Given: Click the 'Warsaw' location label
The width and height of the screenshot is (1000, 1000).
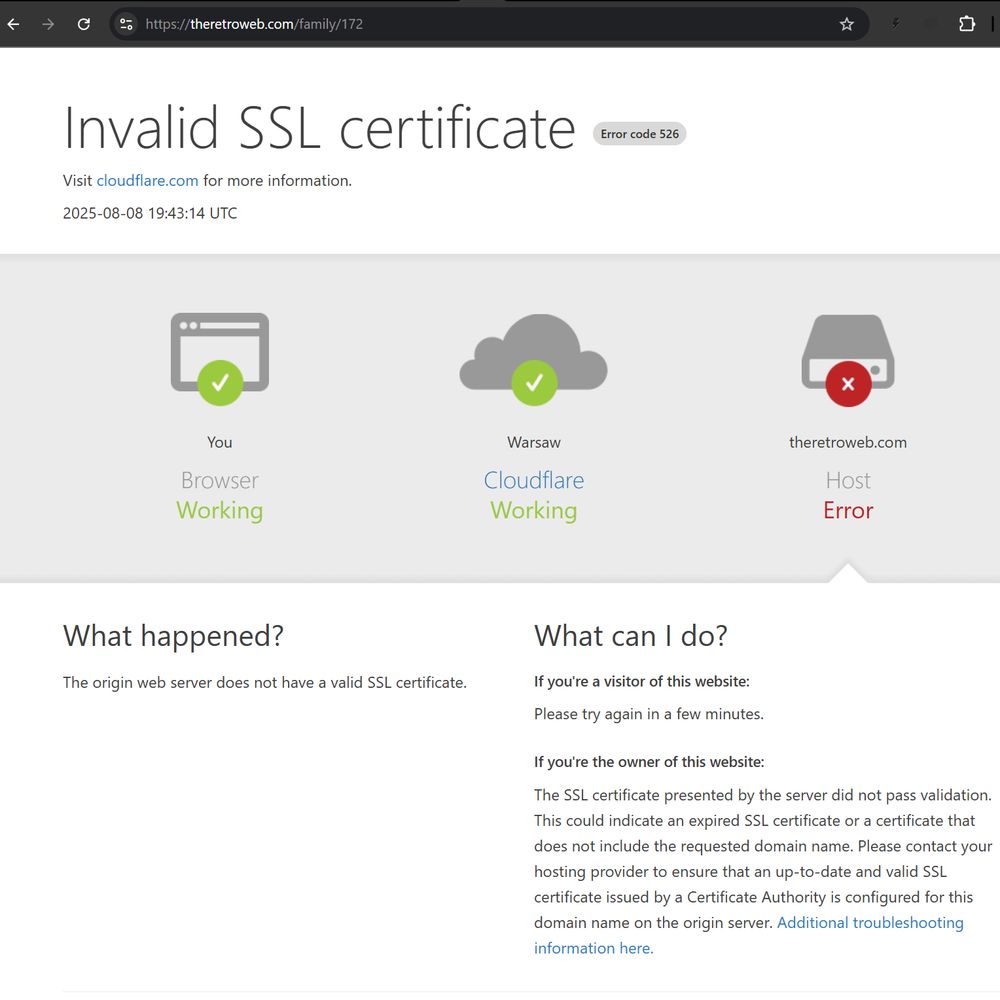Looking at the screenshot, I should point(534,442).
